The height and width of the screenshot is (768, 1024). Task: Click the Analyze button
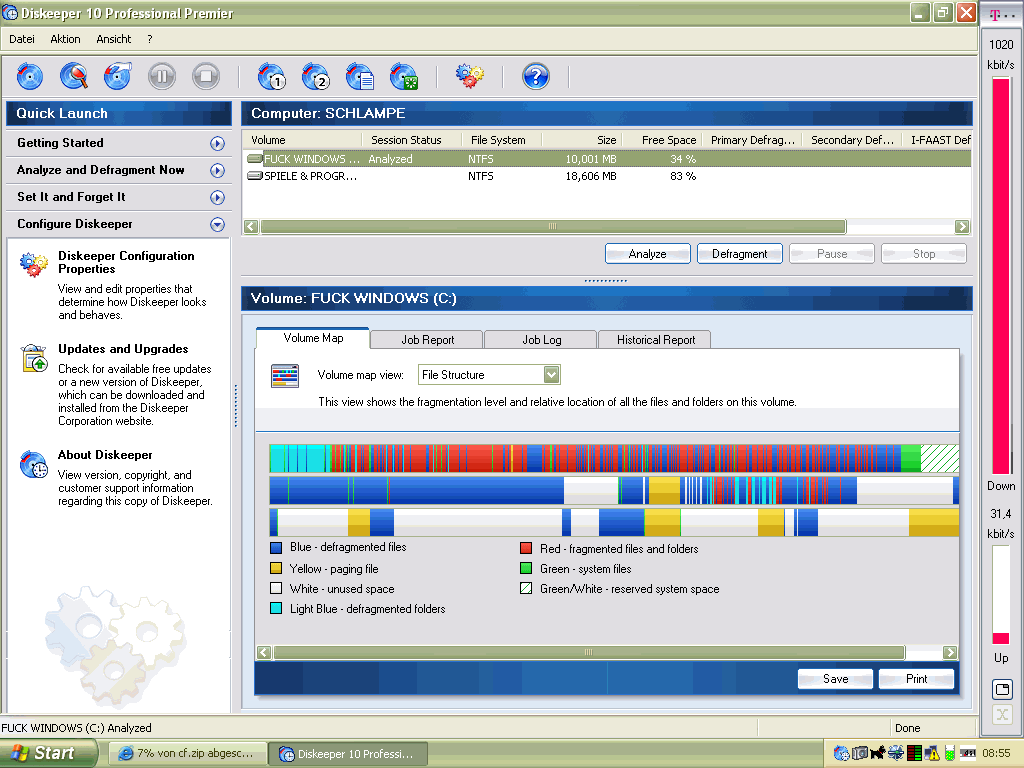(x=647, y=254)
